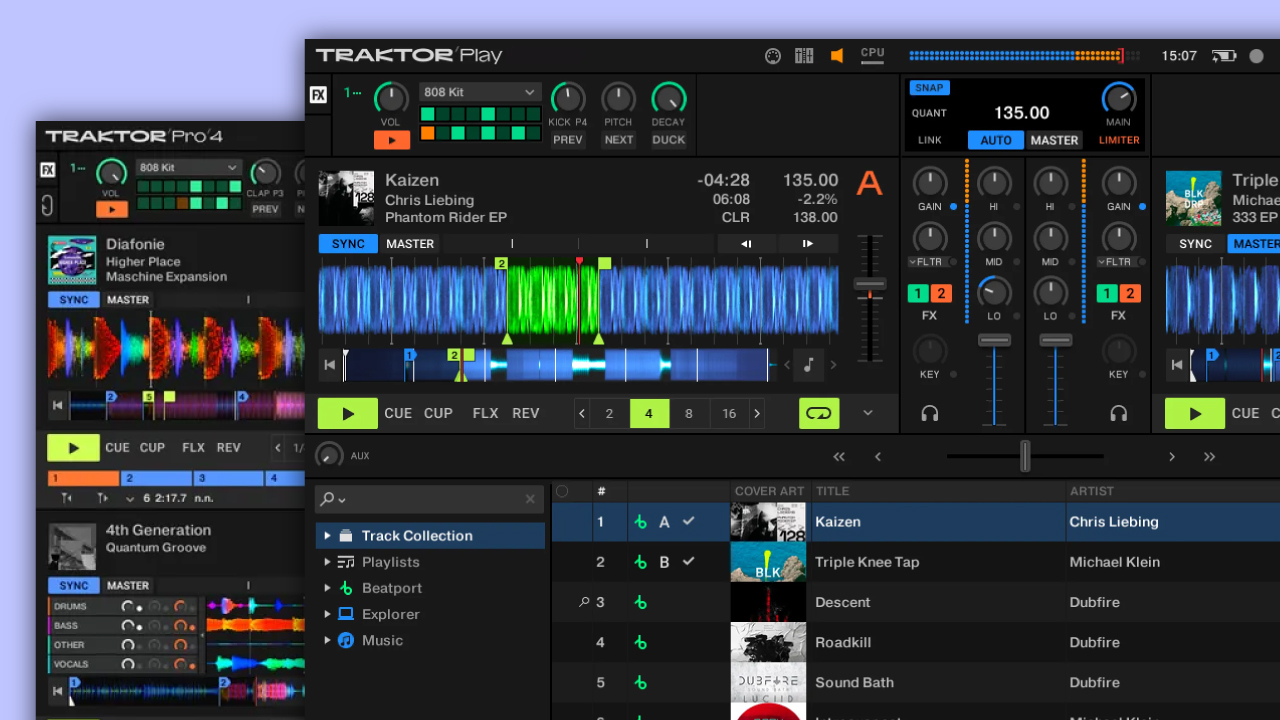Click the left headphone cue icon
Screen dimensions: 1280x720
coord(930,413)
